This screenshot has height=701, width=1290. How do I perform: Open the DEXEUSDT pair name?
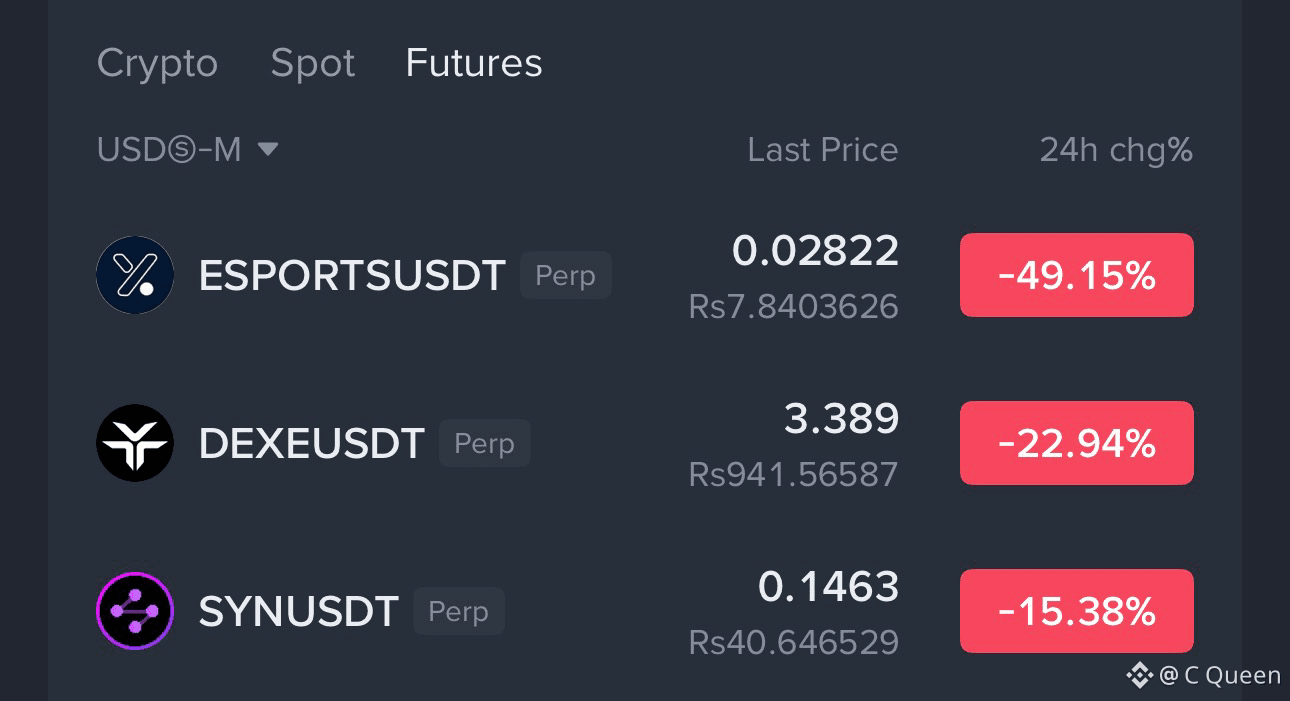[x=312, y=444]
